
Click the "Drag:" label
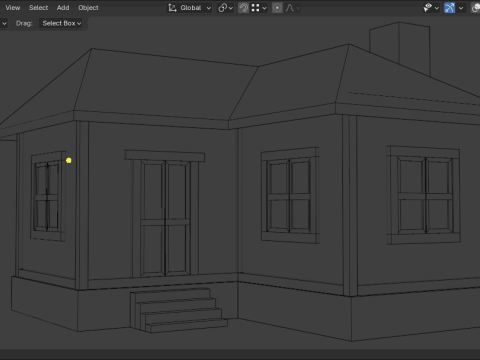[x=24, y=23]
